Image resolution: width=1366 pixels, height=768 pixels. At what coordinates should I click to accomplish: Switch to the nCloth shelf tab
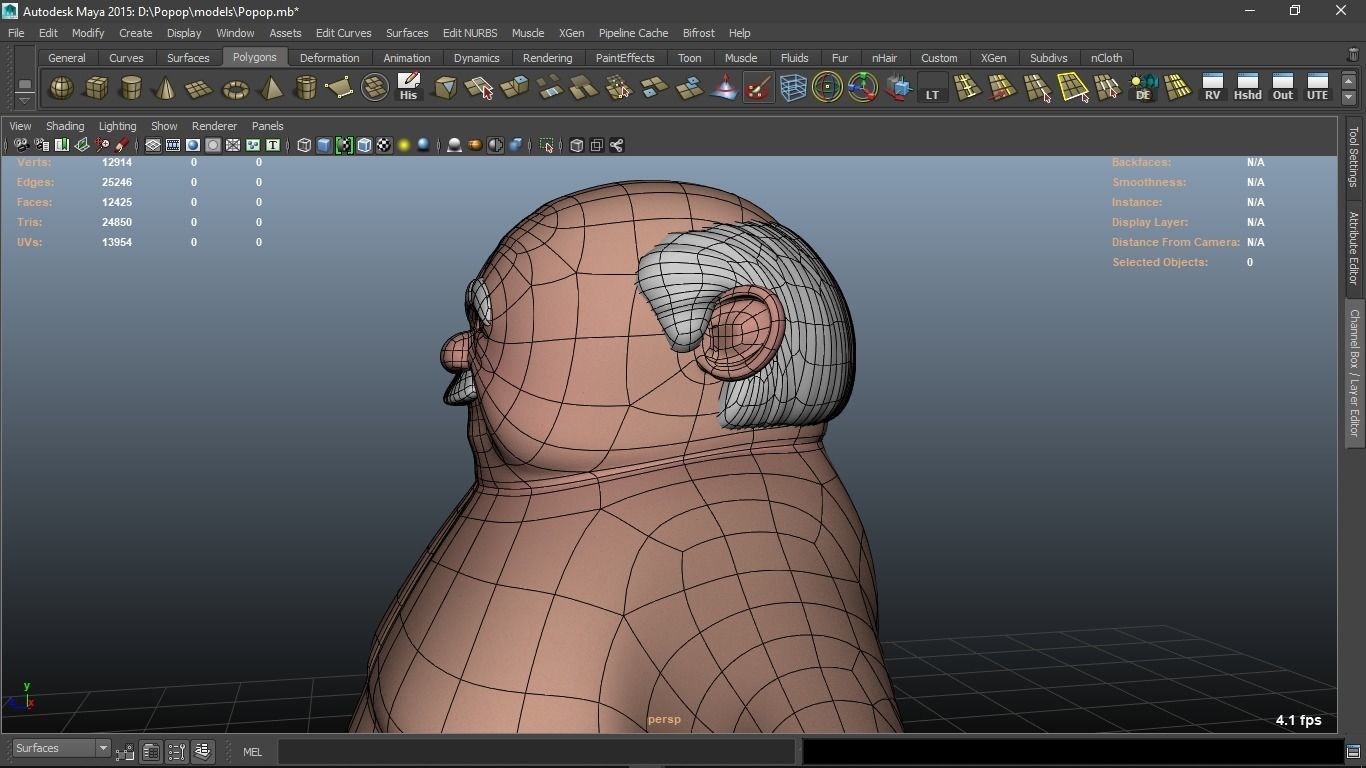pyautogui.click(x=1106, y=58)
